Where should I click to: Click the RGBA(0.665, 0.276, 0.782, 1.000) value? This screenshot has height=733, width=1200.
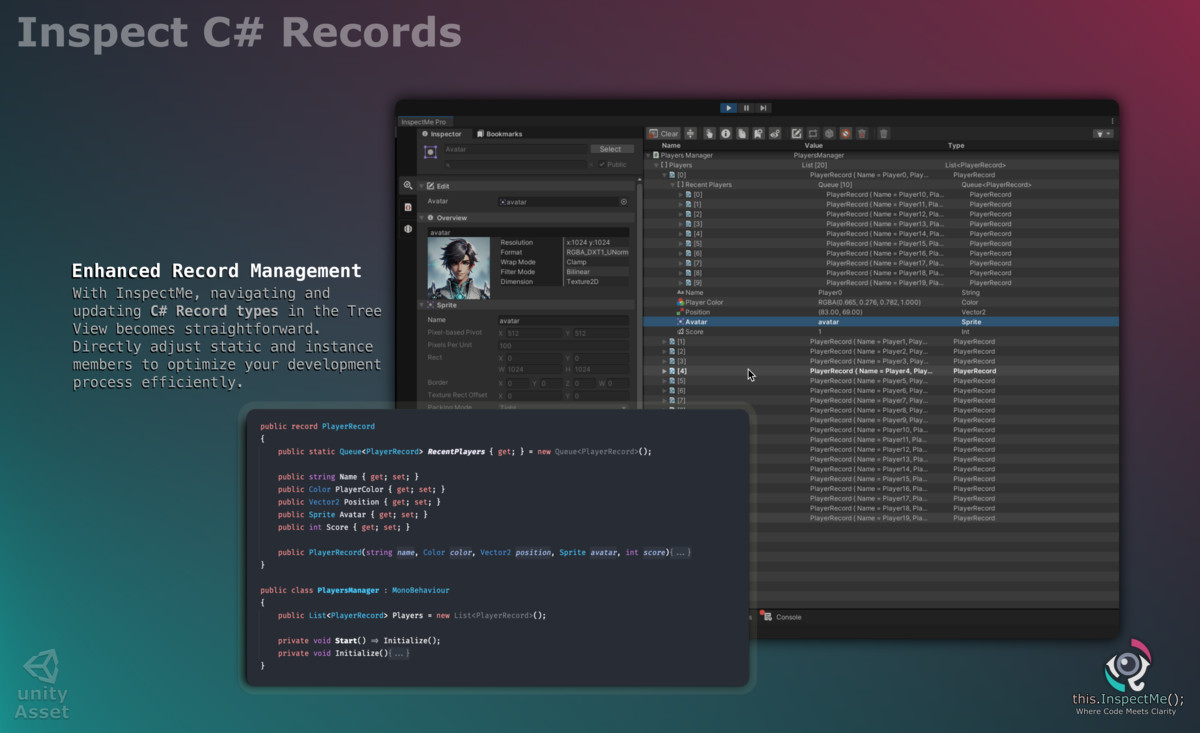tap(870, 302)
